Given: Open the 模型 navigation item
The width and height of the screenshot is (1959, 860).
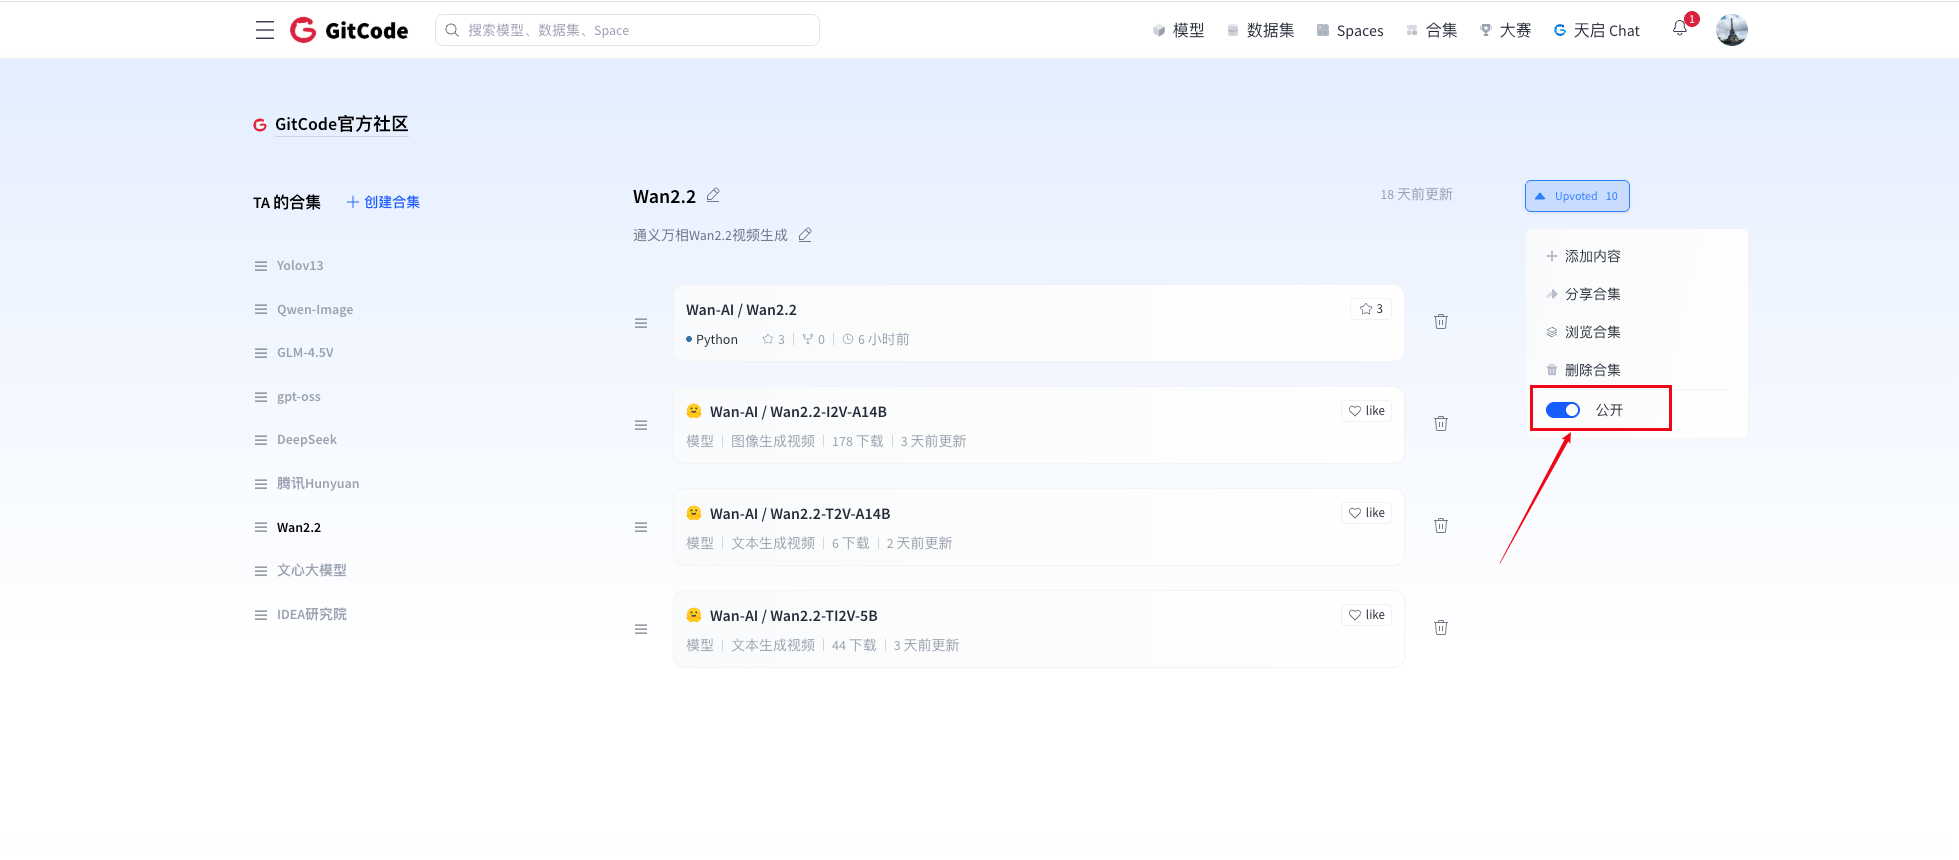Looking at the screenshot, I should [1178, 30].
